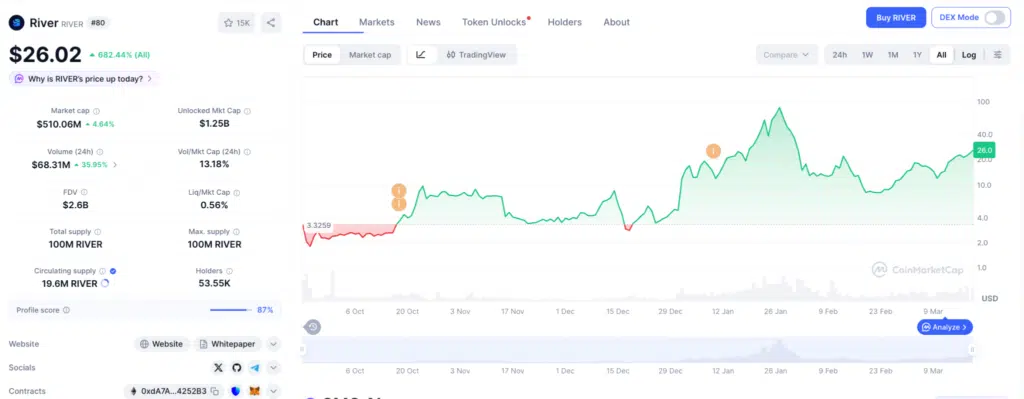Open the Markets tab
Viewport: 1024px width, 399px height.
tap(377, 22)
